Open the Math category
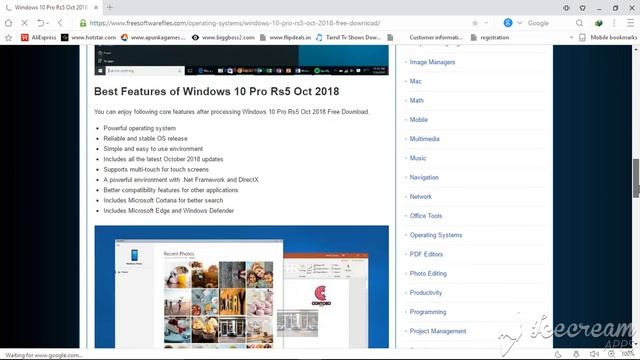640x360 pixels. pyautogui.click(x=417, y=100)
